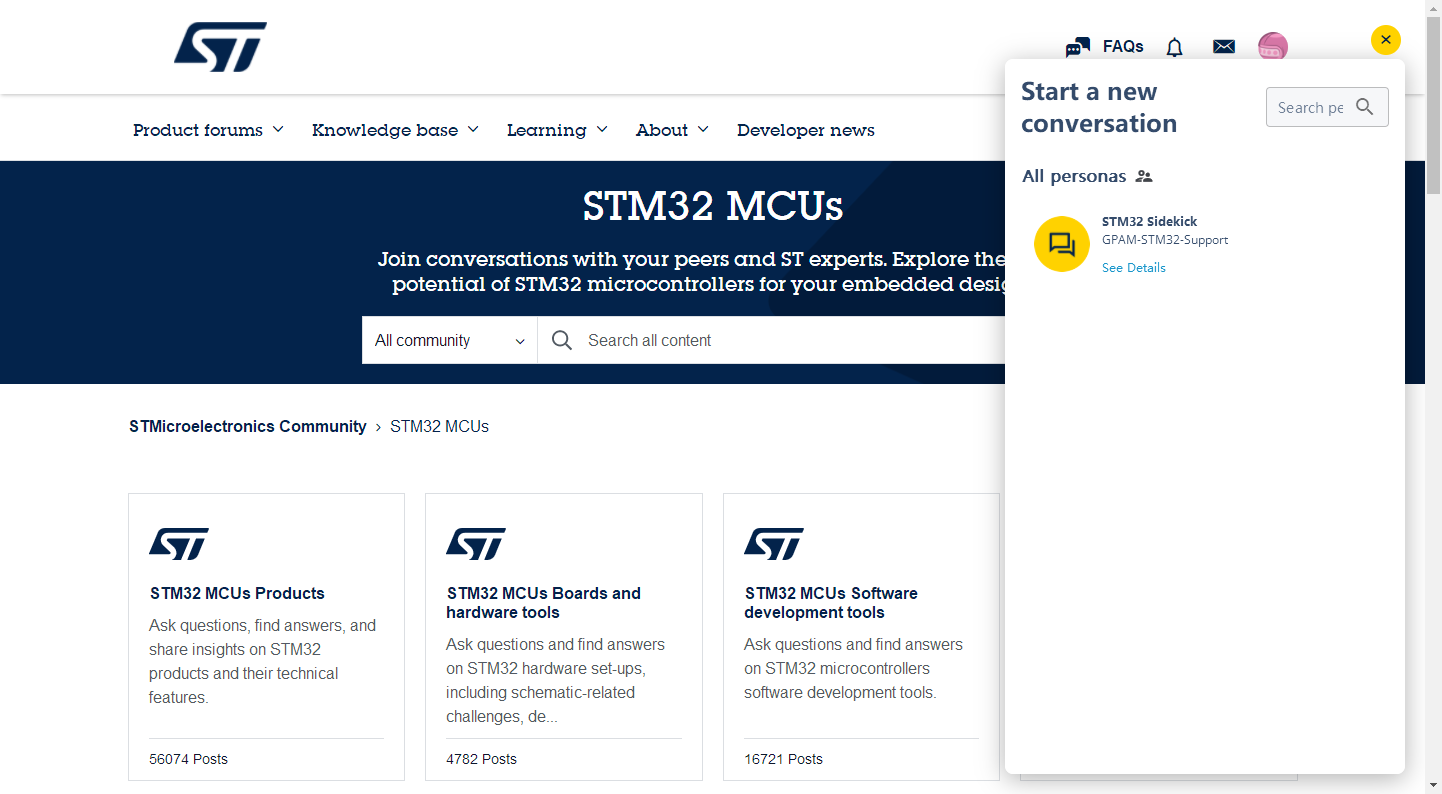1442x794 pixels.
Task: Open the messages envelope icon
Action: click(x=1224, y=46)
